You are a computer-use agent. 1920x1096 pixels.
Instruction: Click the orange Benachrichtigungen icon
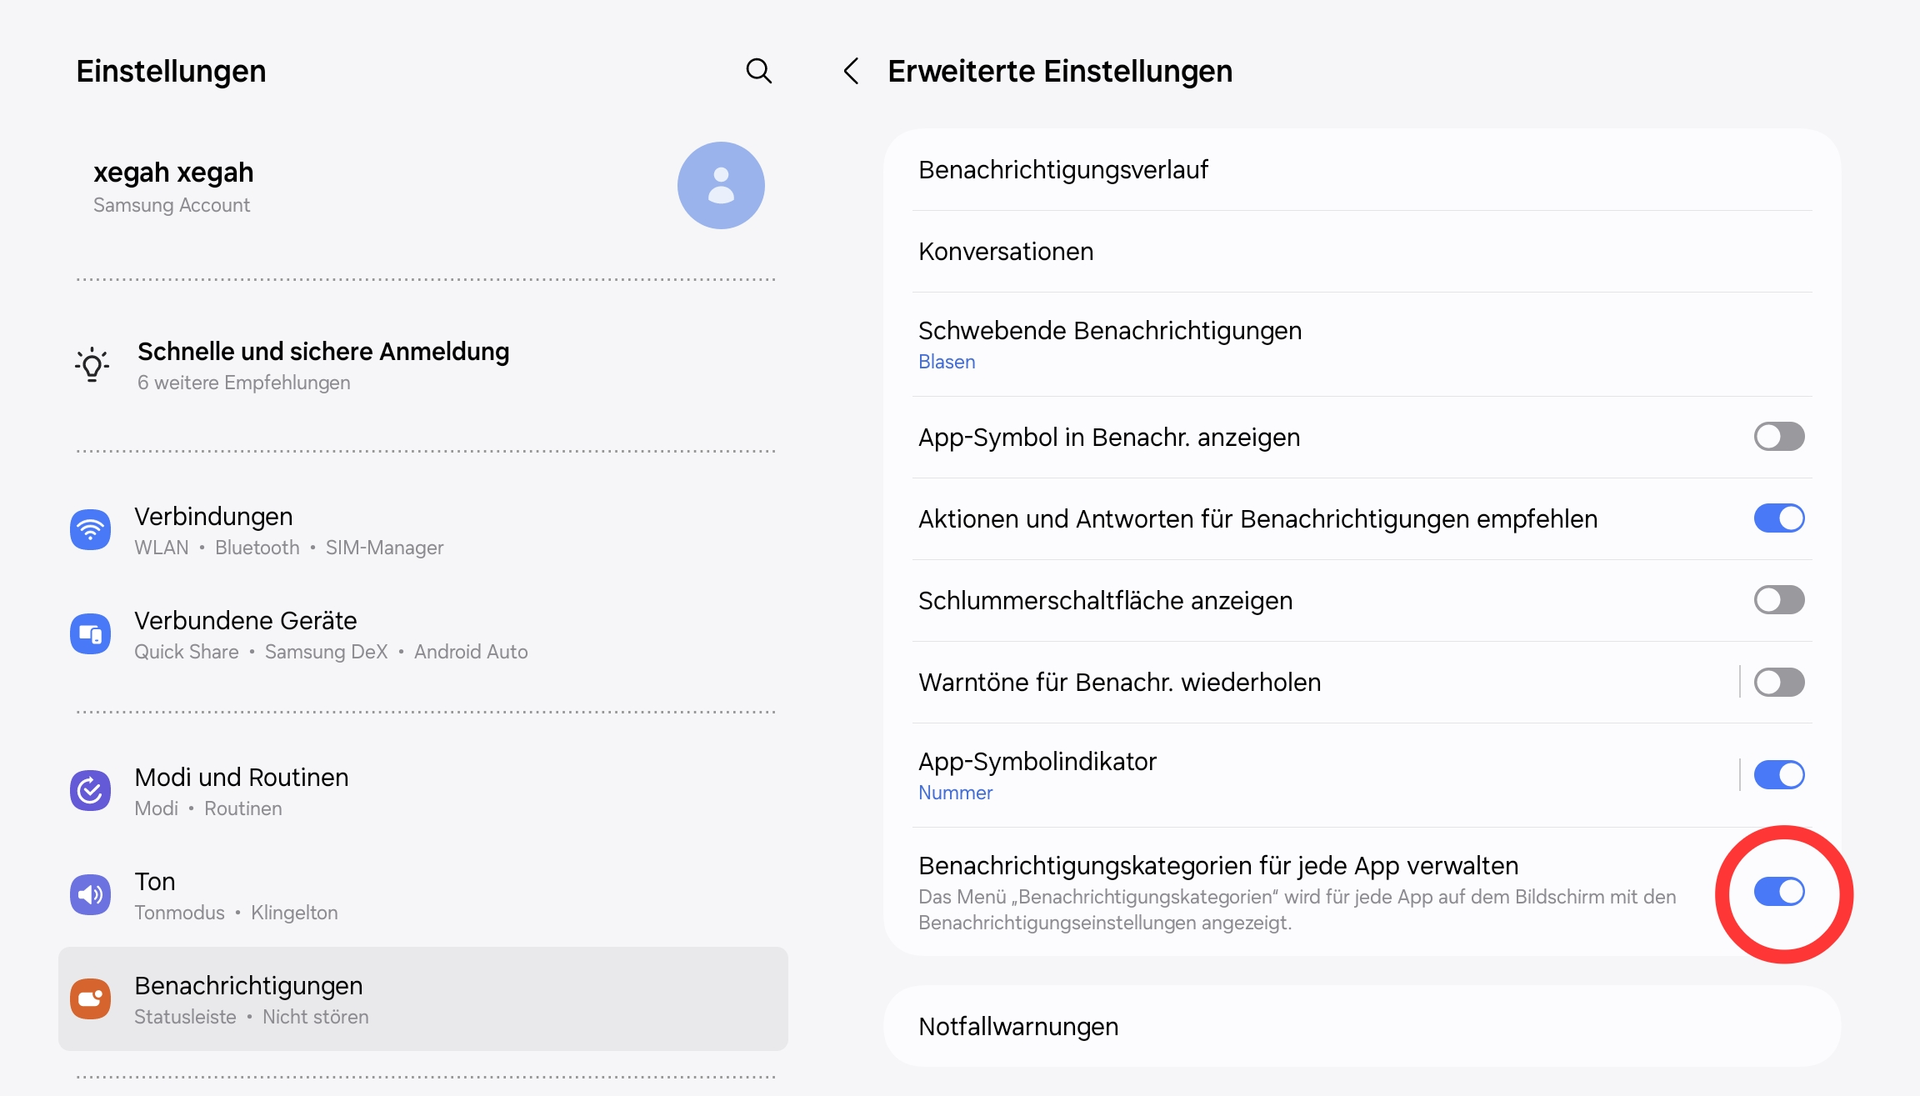[90, 999]
